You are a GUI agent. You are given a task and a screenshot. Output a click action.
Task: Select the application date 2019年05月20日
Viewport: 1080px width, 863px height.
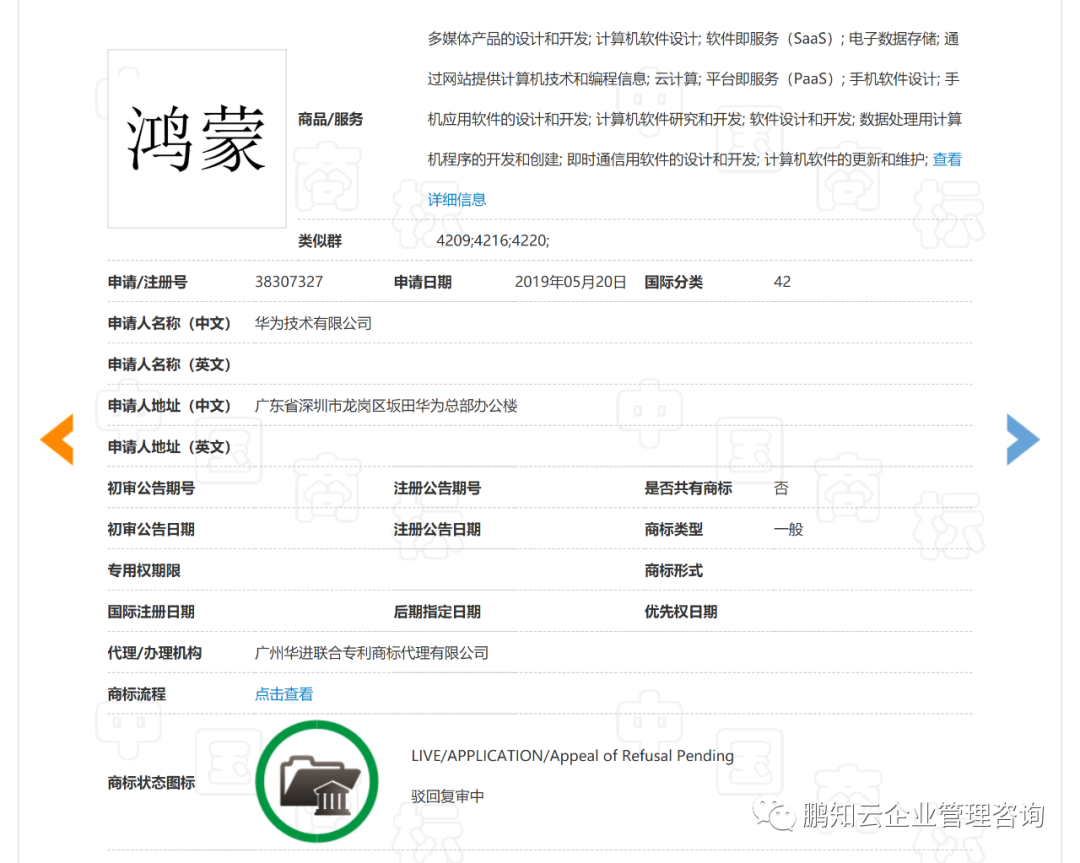[x=570, y=282]
